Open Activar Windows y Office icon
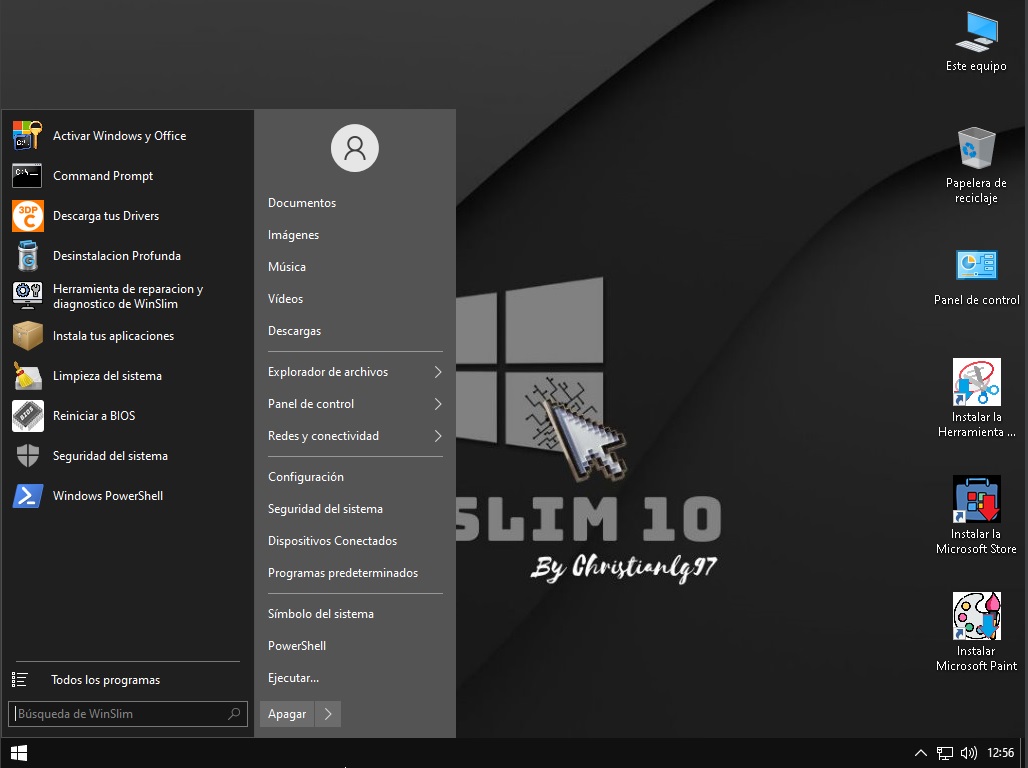The image size is (1028, 768). [28, 136]
